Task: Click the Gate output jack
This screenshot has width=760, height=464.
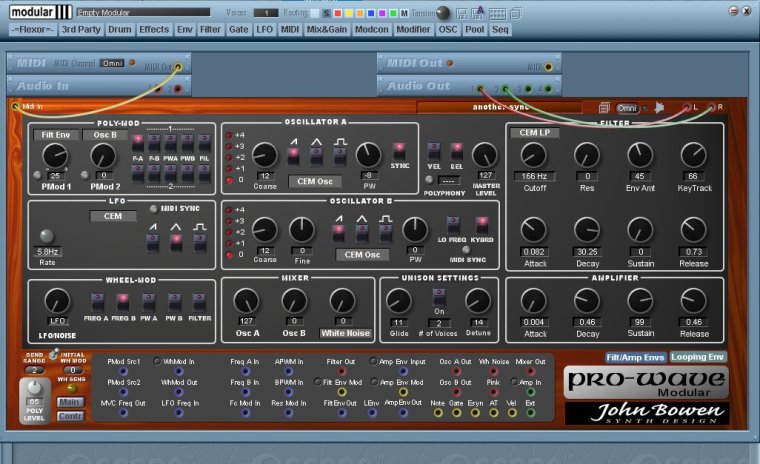Action: click(456, 413)
